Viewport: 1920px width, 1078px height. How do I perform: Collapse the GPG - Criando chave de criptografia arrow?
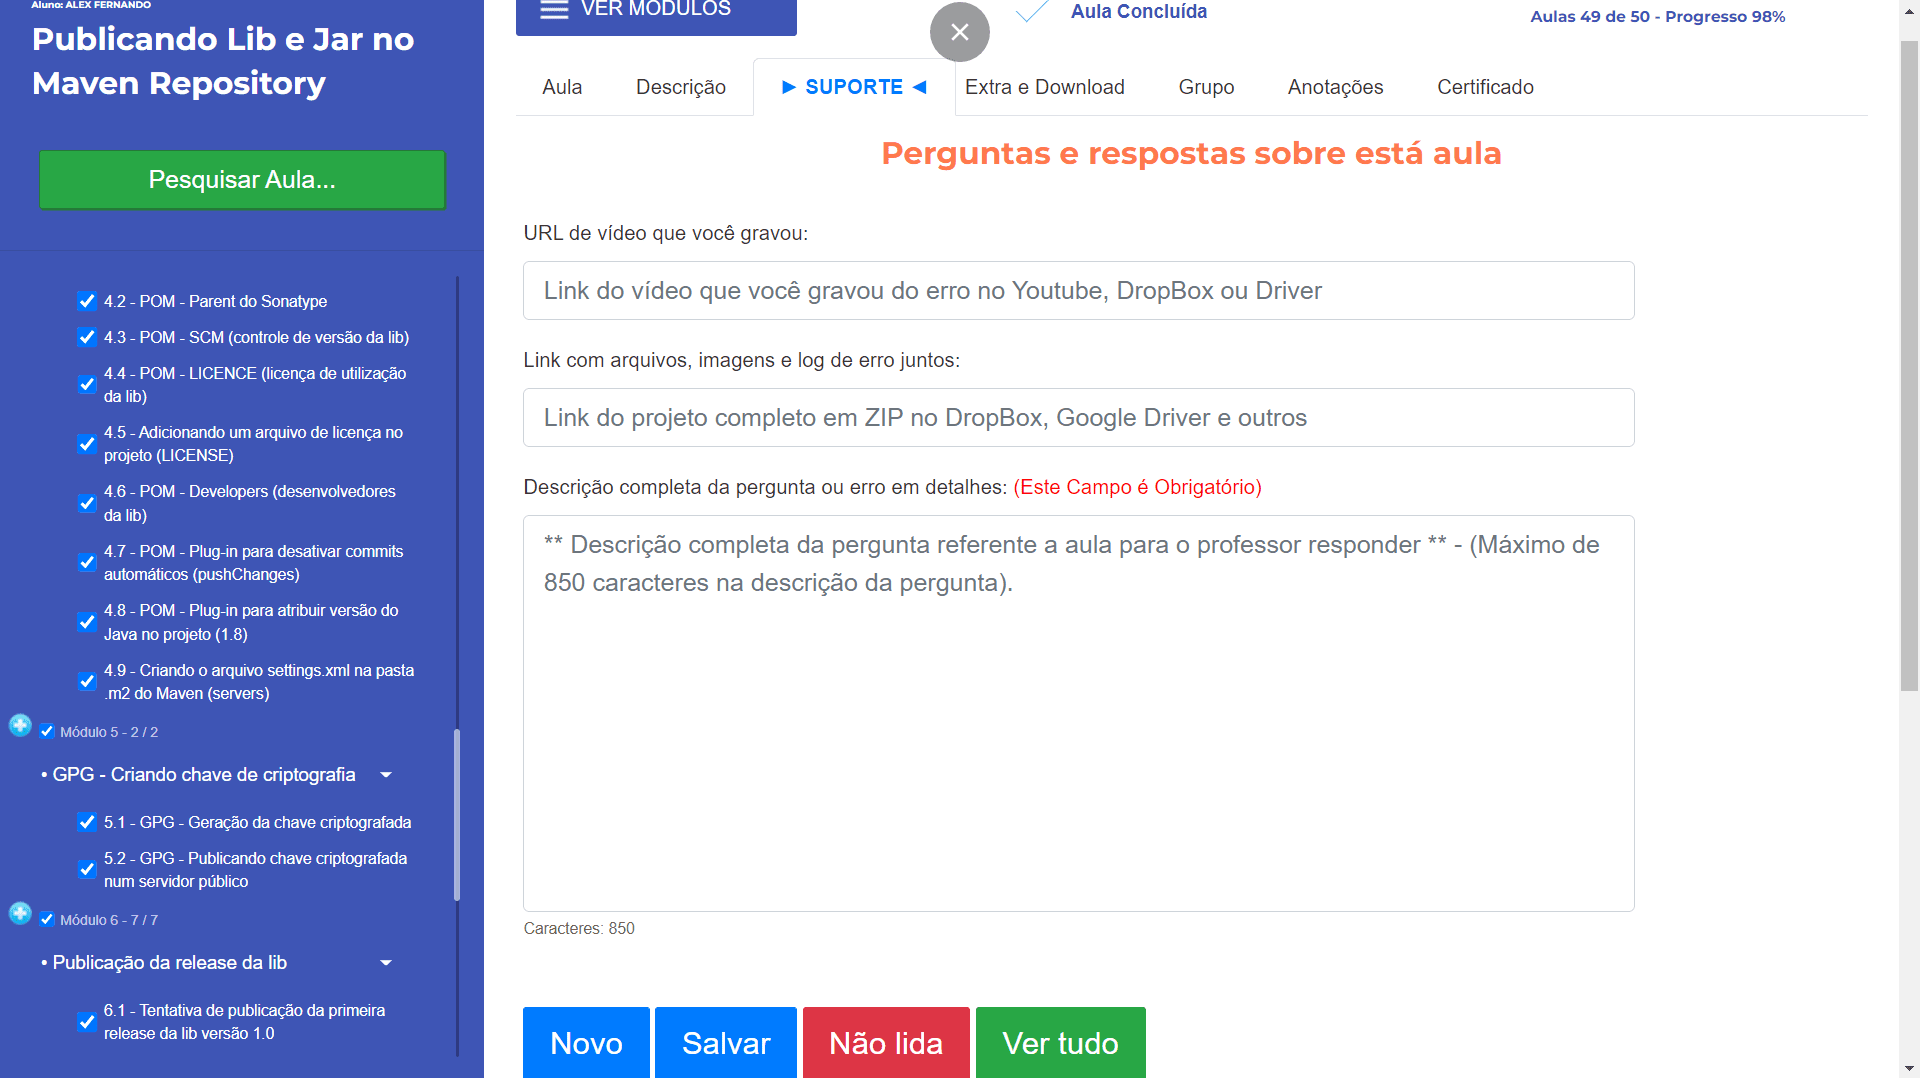tap(386, 775)
